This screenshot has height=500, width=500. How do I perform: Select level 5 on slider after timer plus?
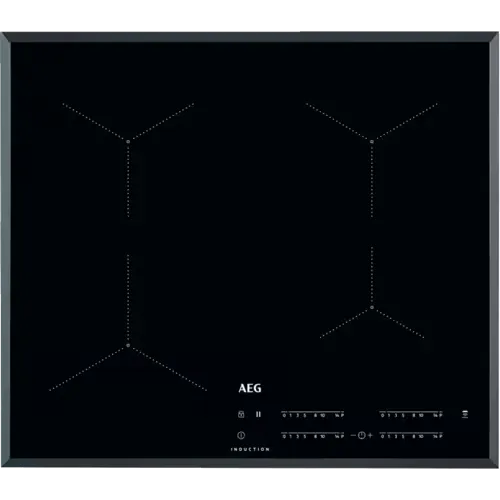[403, 436]
